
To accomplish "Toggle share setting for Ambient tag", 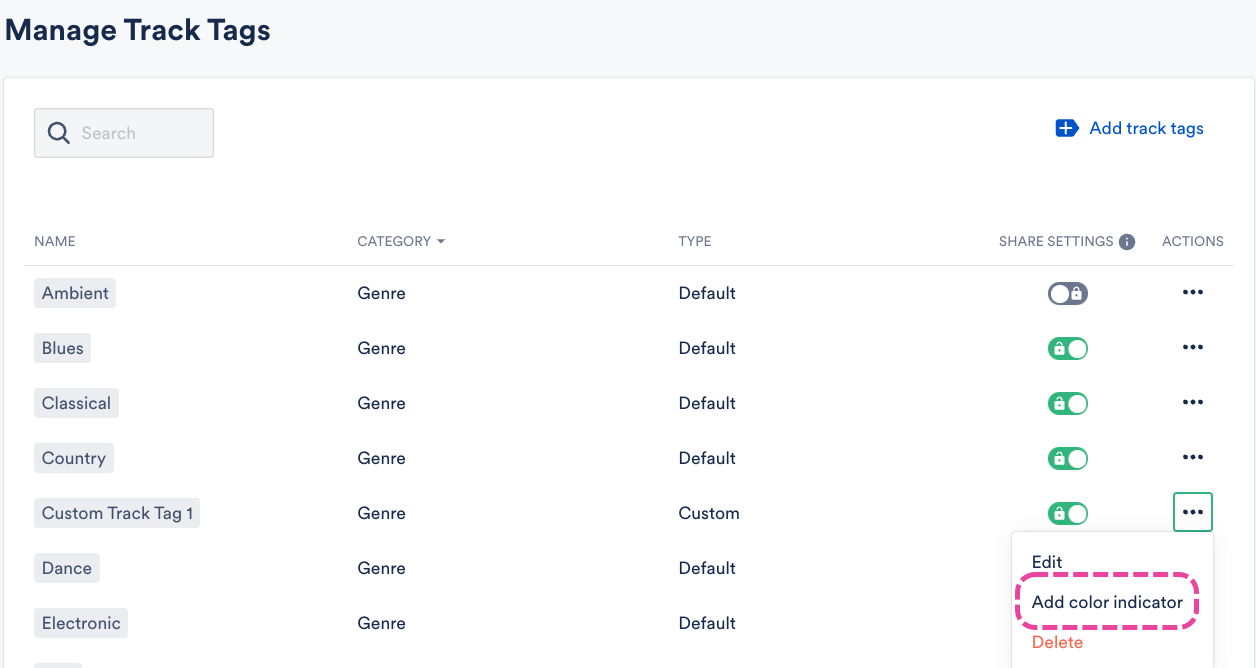I will coord(1067,294).
